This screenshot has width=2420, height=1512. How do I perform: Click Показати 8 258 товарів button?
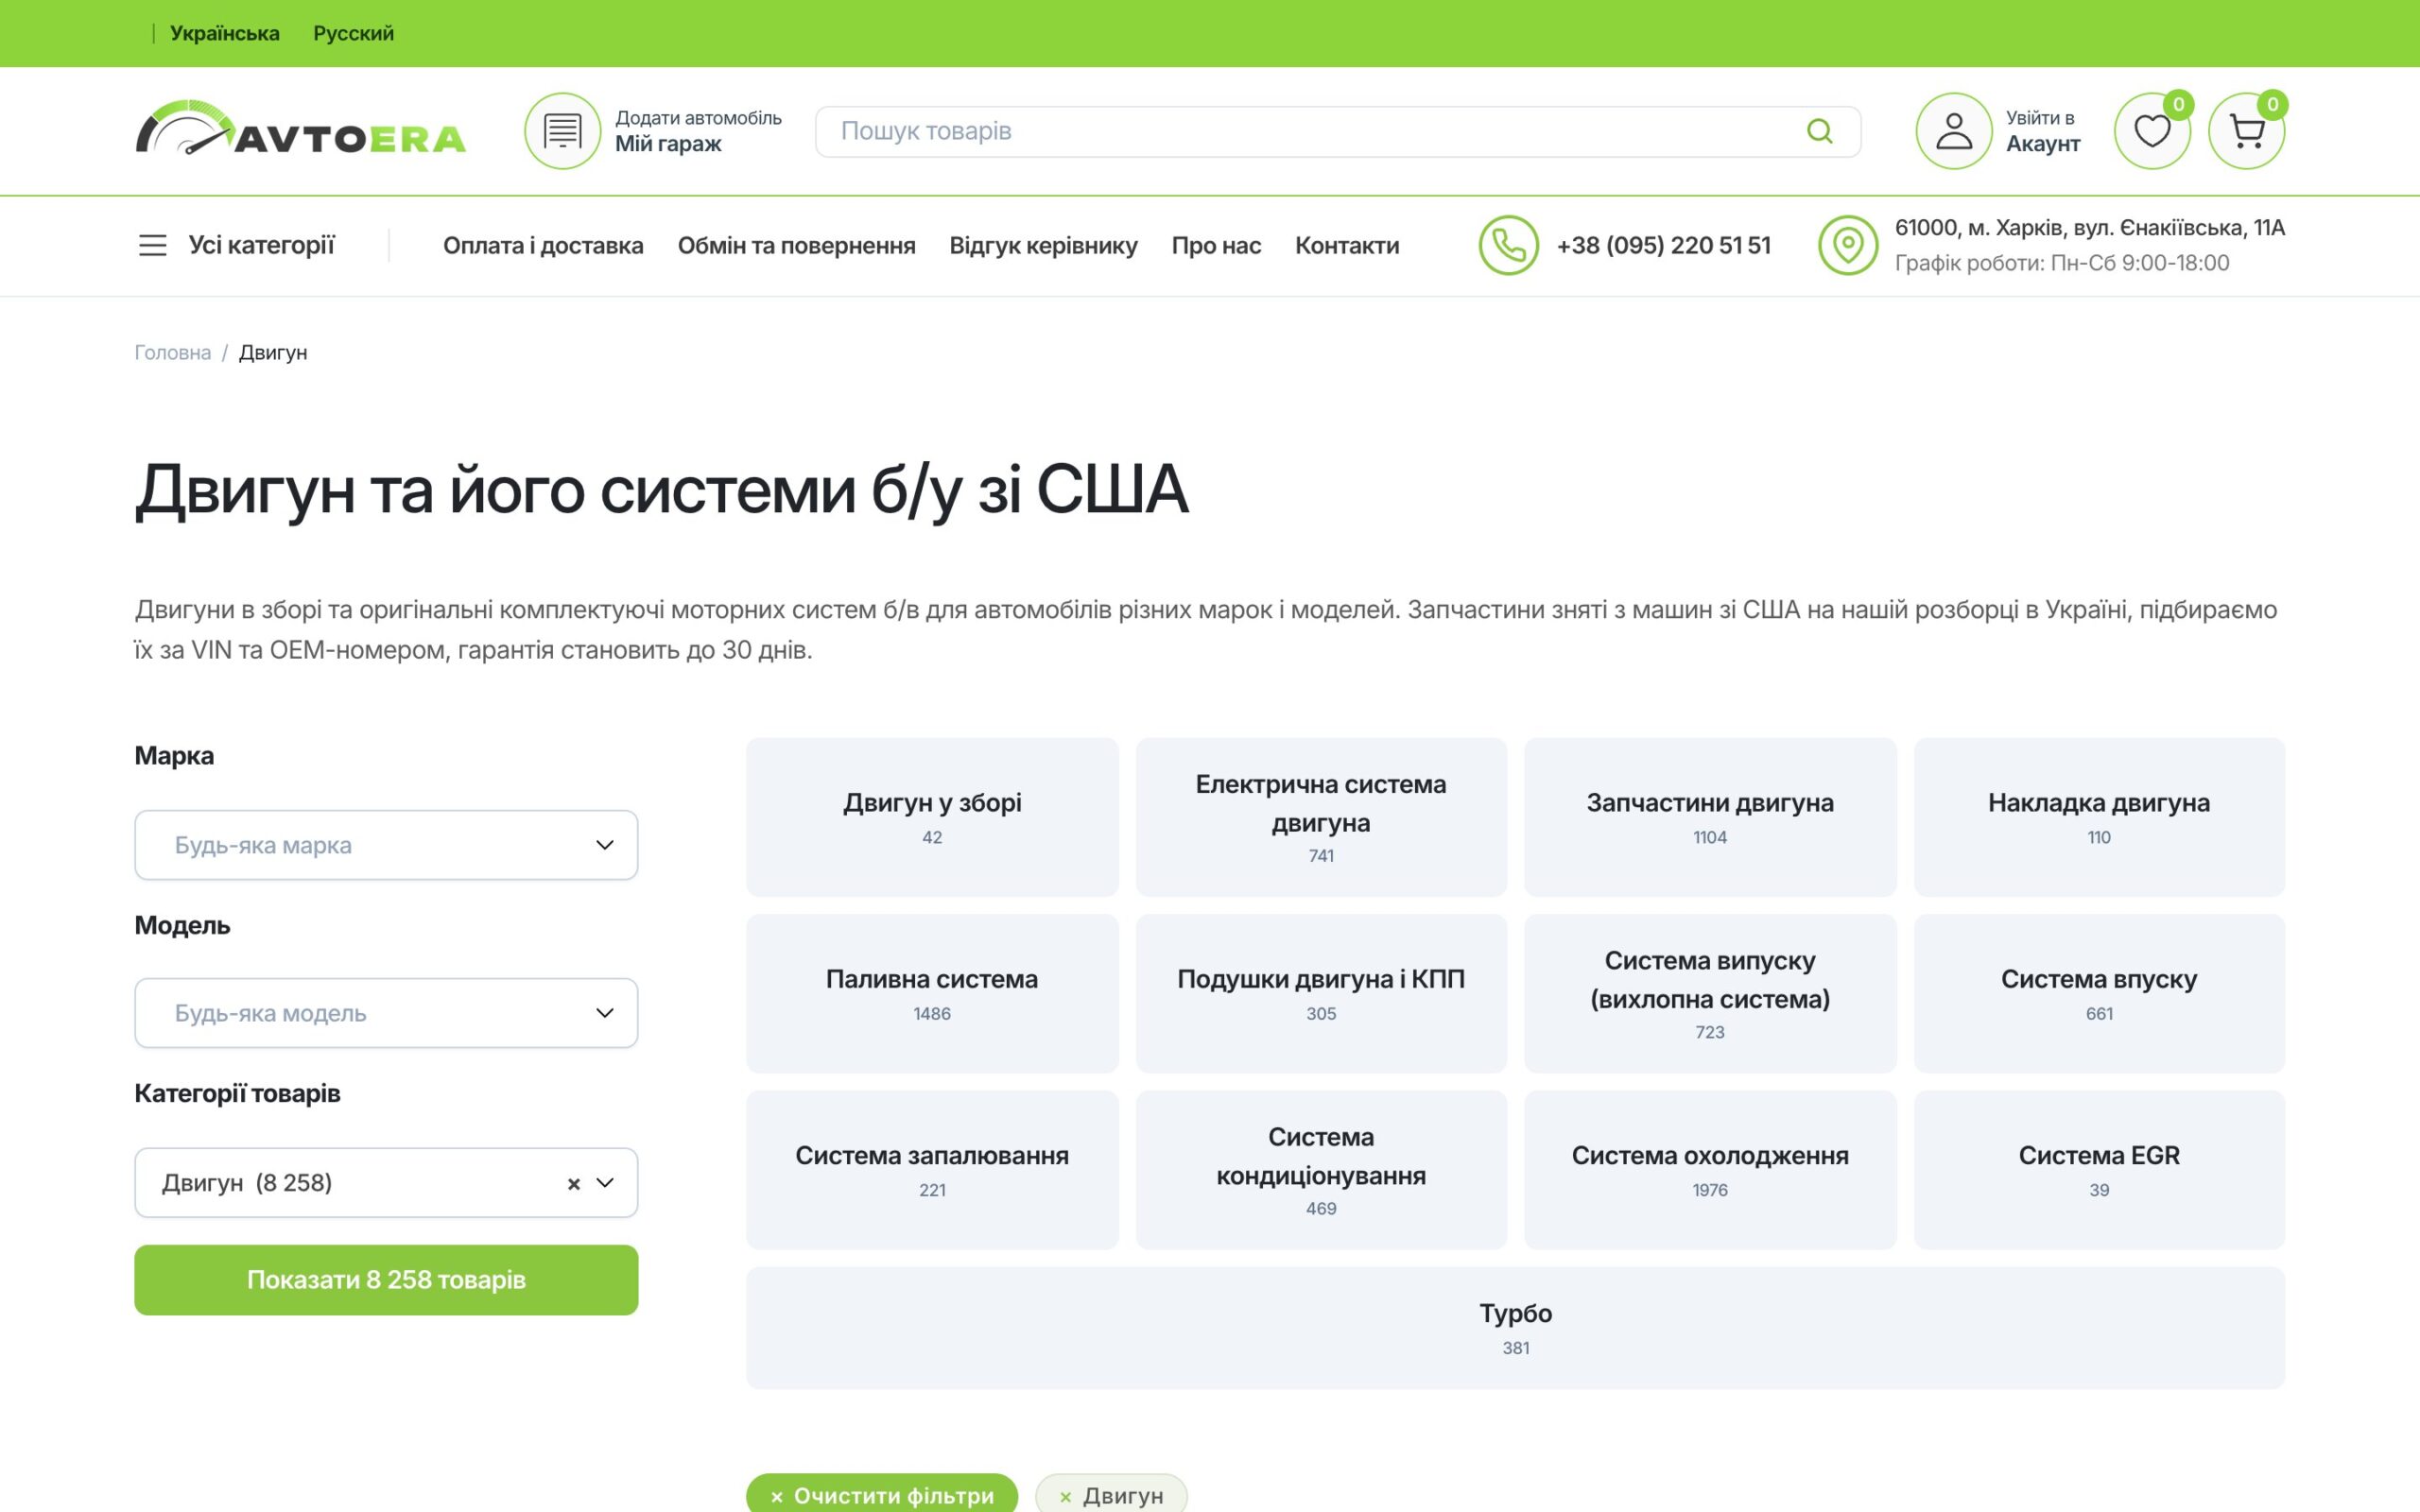386,1280
